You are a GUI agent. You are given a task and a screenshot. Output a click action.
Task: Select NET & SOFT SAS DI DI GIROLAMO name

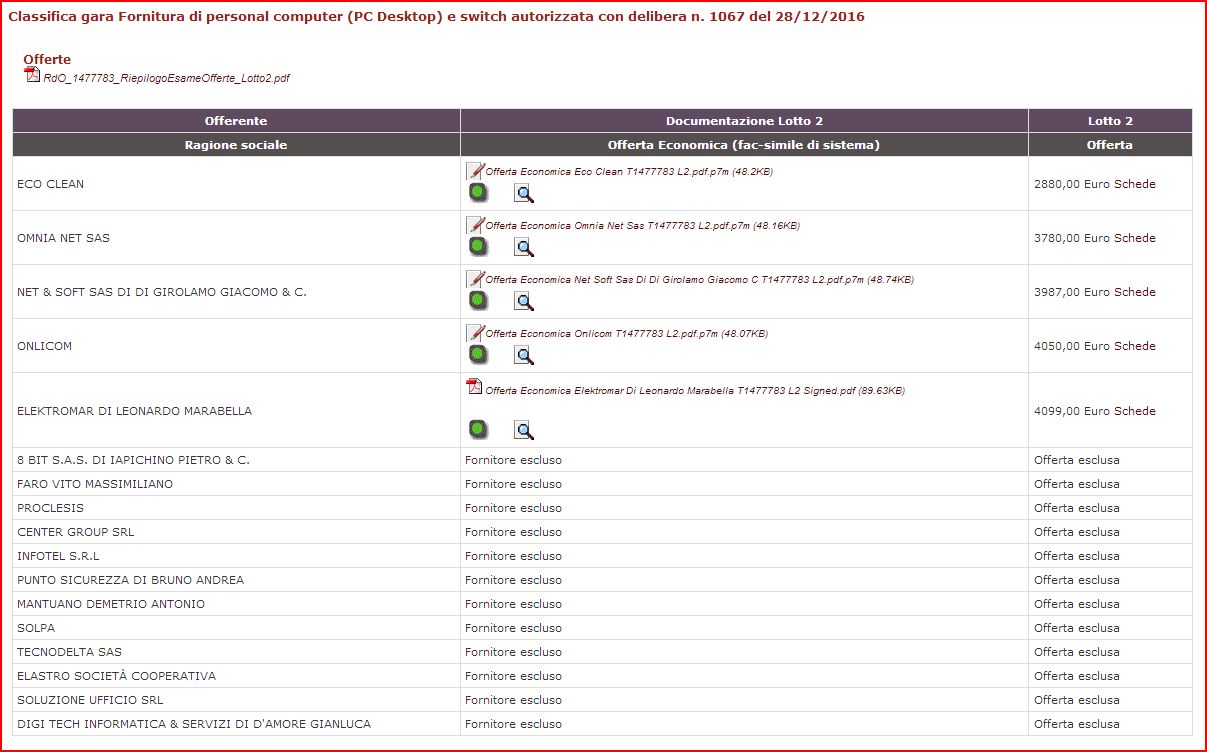(x=162, y=292)
